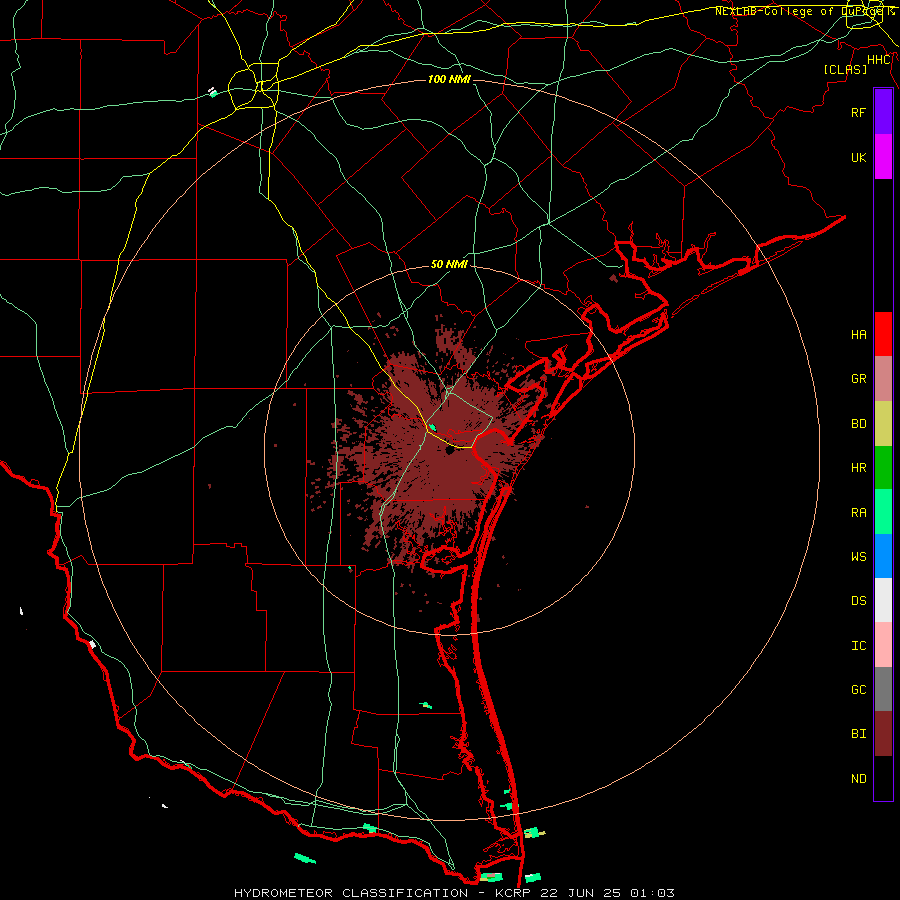Click the GR legend label
The width and height of the screenshot is (900, 900).
click(x=859, y=379)
